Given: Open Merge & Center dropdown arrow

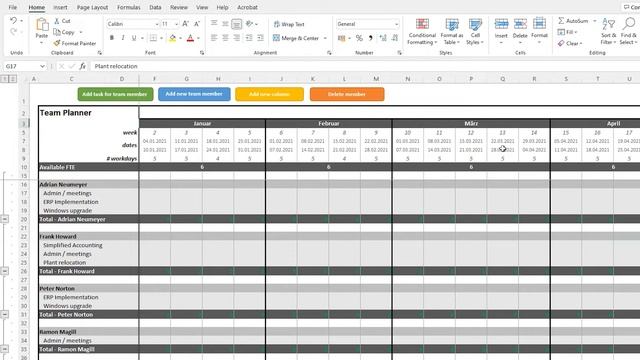Looking at the screenshot, I should tap(325, 38).
